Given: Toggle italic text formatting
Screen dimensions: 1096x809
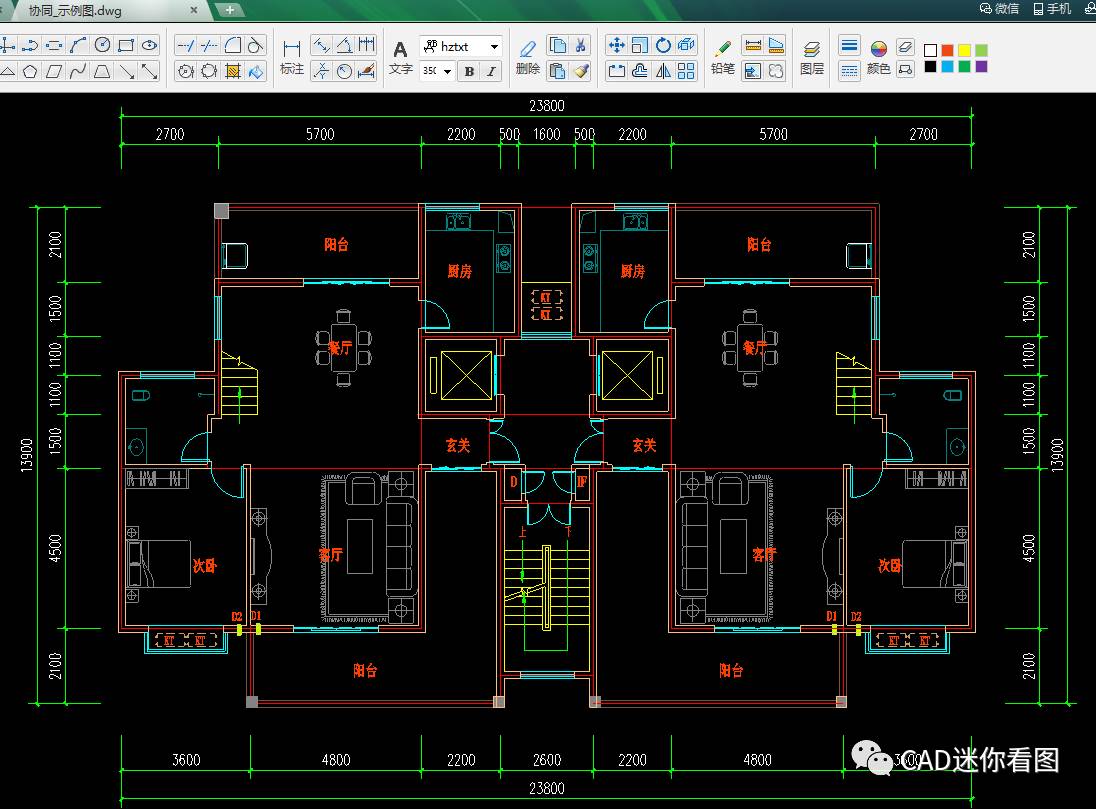Looking at the screenshot, I should [491, 71].
